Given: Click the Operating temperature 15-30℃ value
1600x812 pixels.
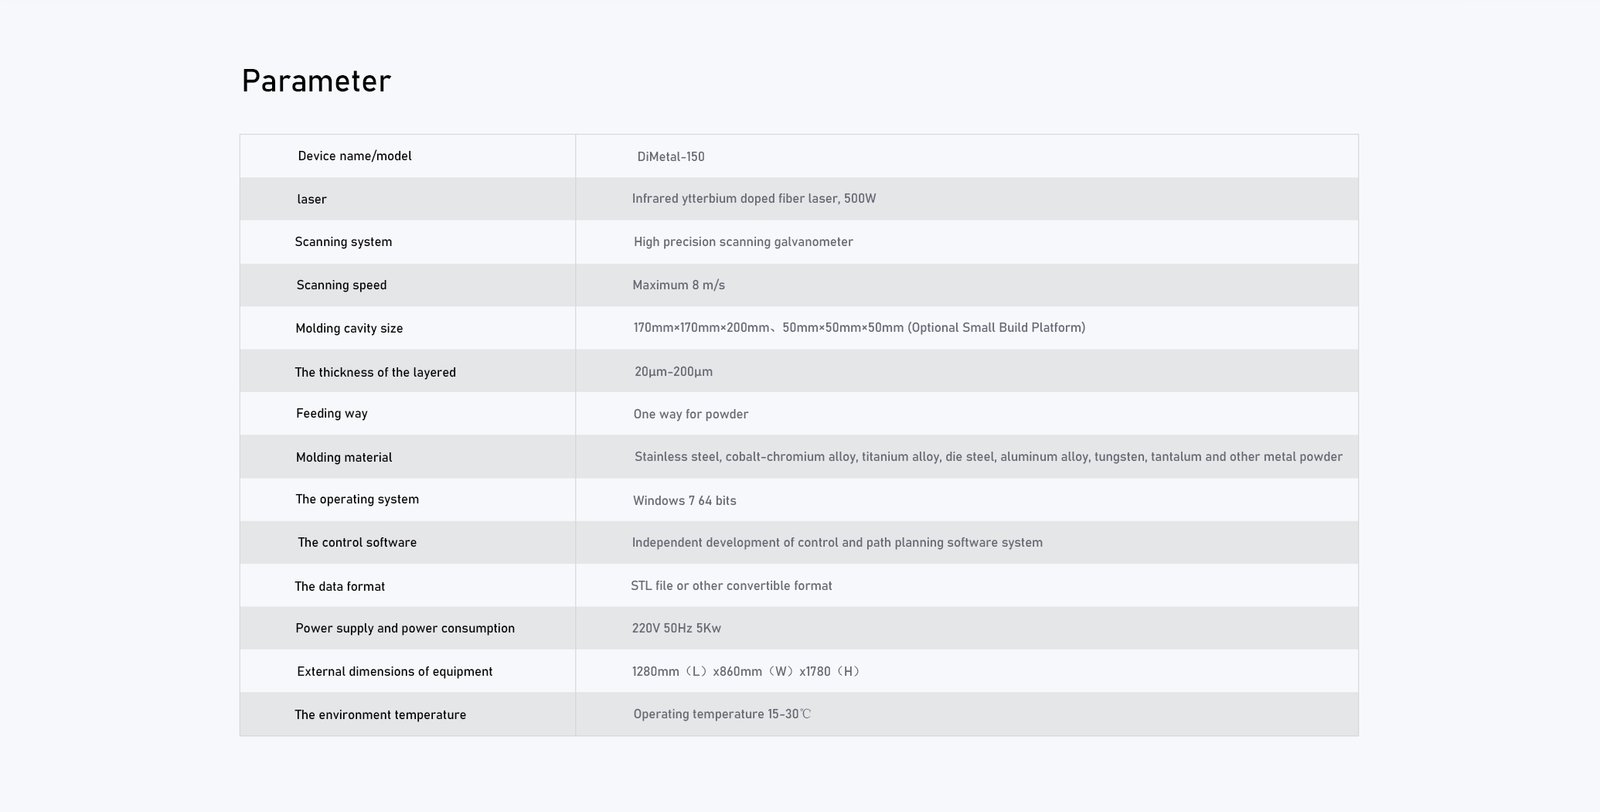Looking at the screenshot, I should pos(722,714).
